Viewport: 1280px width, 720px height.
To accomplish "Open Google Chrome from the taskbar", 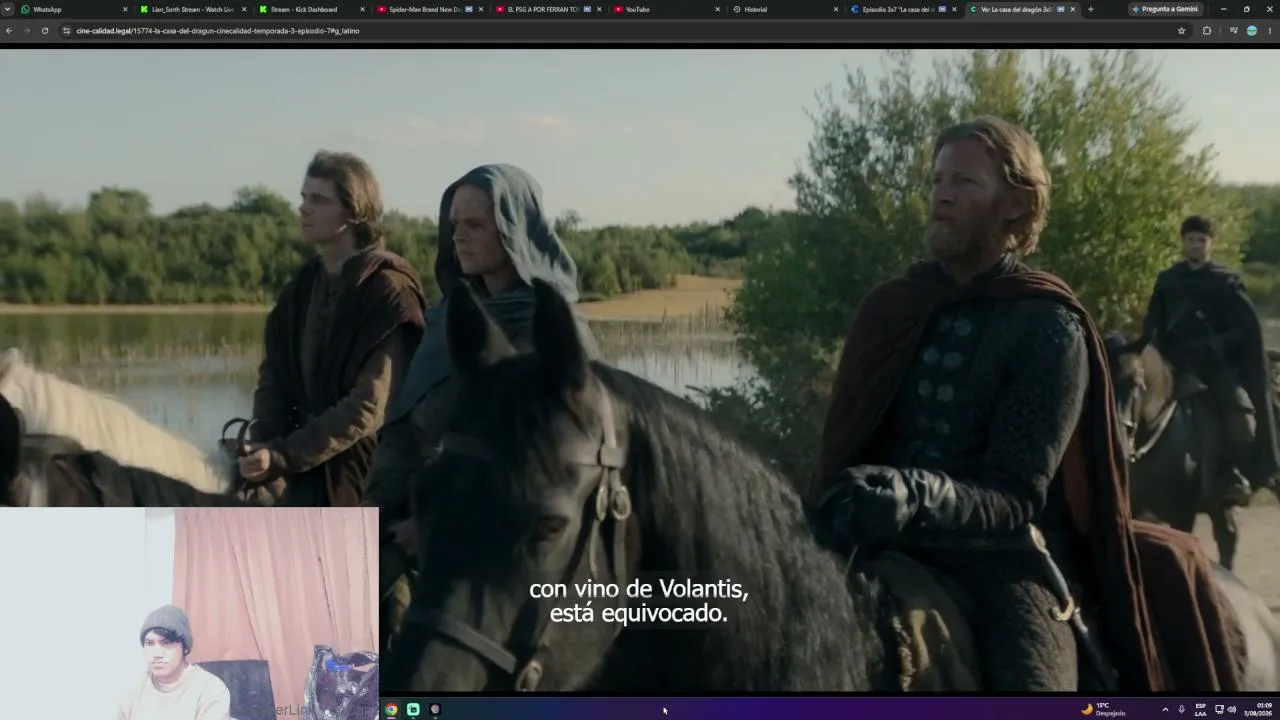I will point(391,710).
